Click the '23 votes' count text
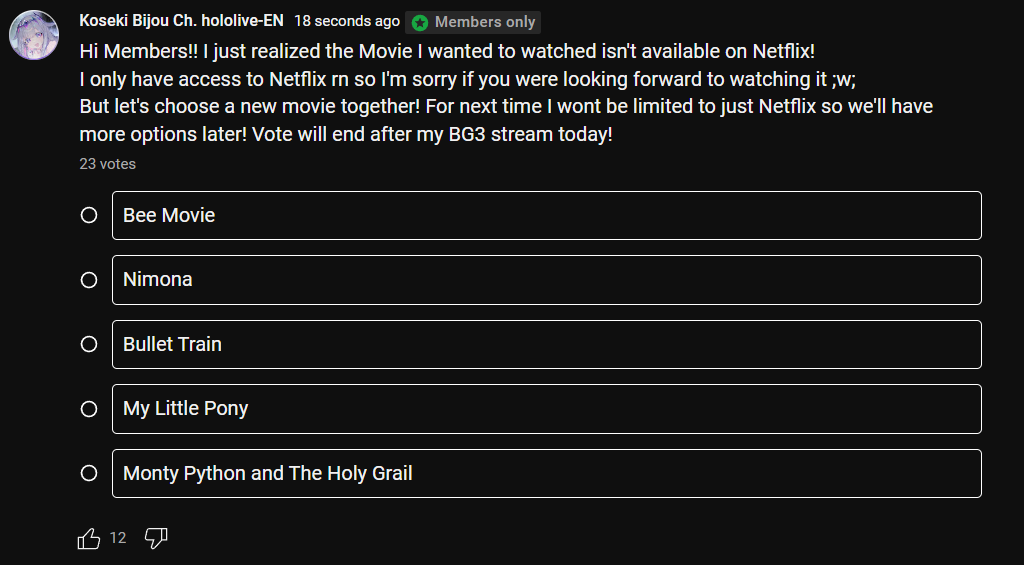The height and width of the screenshot is (565, 1024). (x=108, y=164)
